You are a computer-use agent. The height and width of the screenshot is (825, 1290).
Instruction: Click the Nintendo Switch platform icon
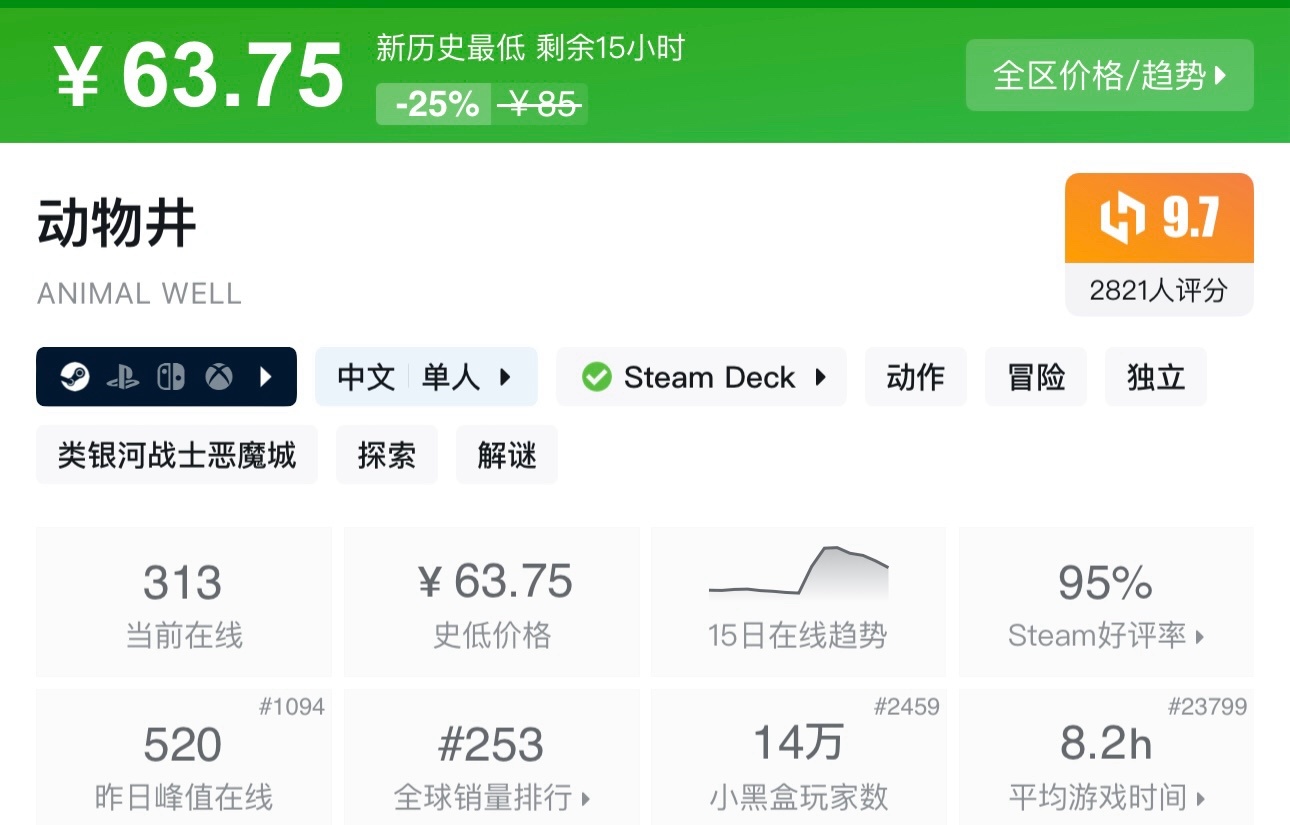(x=170, y=377)
